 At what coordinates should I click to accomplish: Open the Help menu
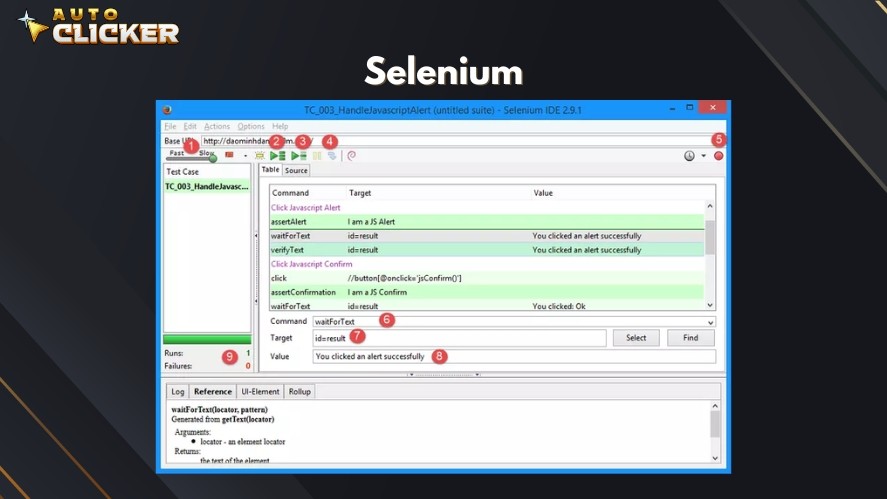point(280,126)
